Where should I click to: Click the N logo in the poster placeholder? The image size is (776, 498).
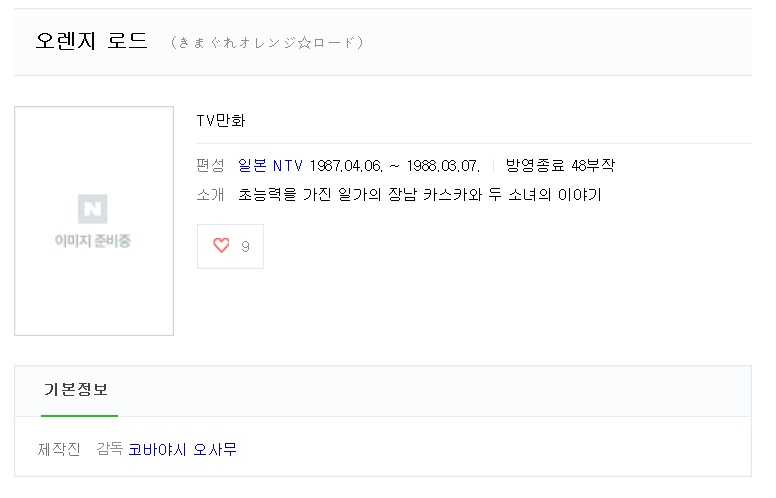(x=93, y=209)
